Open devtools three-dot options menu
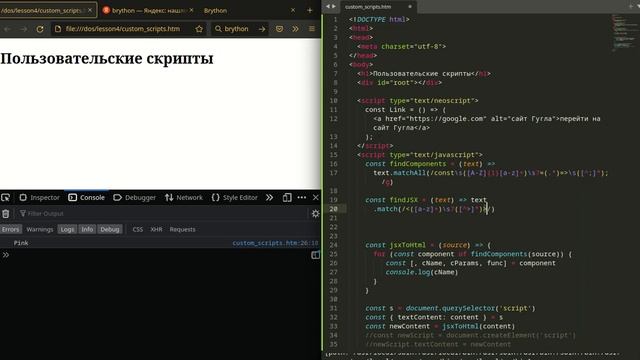Screen dimensions: 640x360 point(302,198)
